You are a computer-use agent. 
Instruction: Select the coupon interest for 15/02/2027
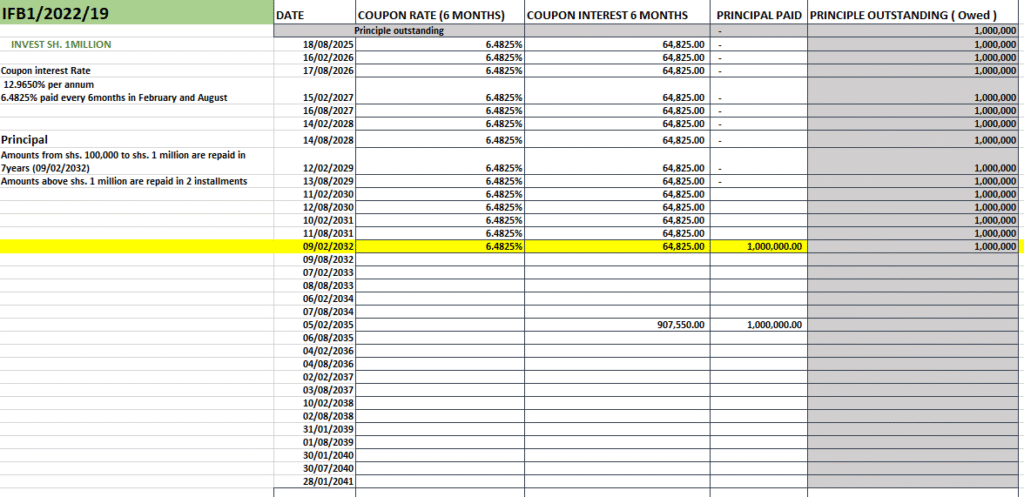coord(684,97)
